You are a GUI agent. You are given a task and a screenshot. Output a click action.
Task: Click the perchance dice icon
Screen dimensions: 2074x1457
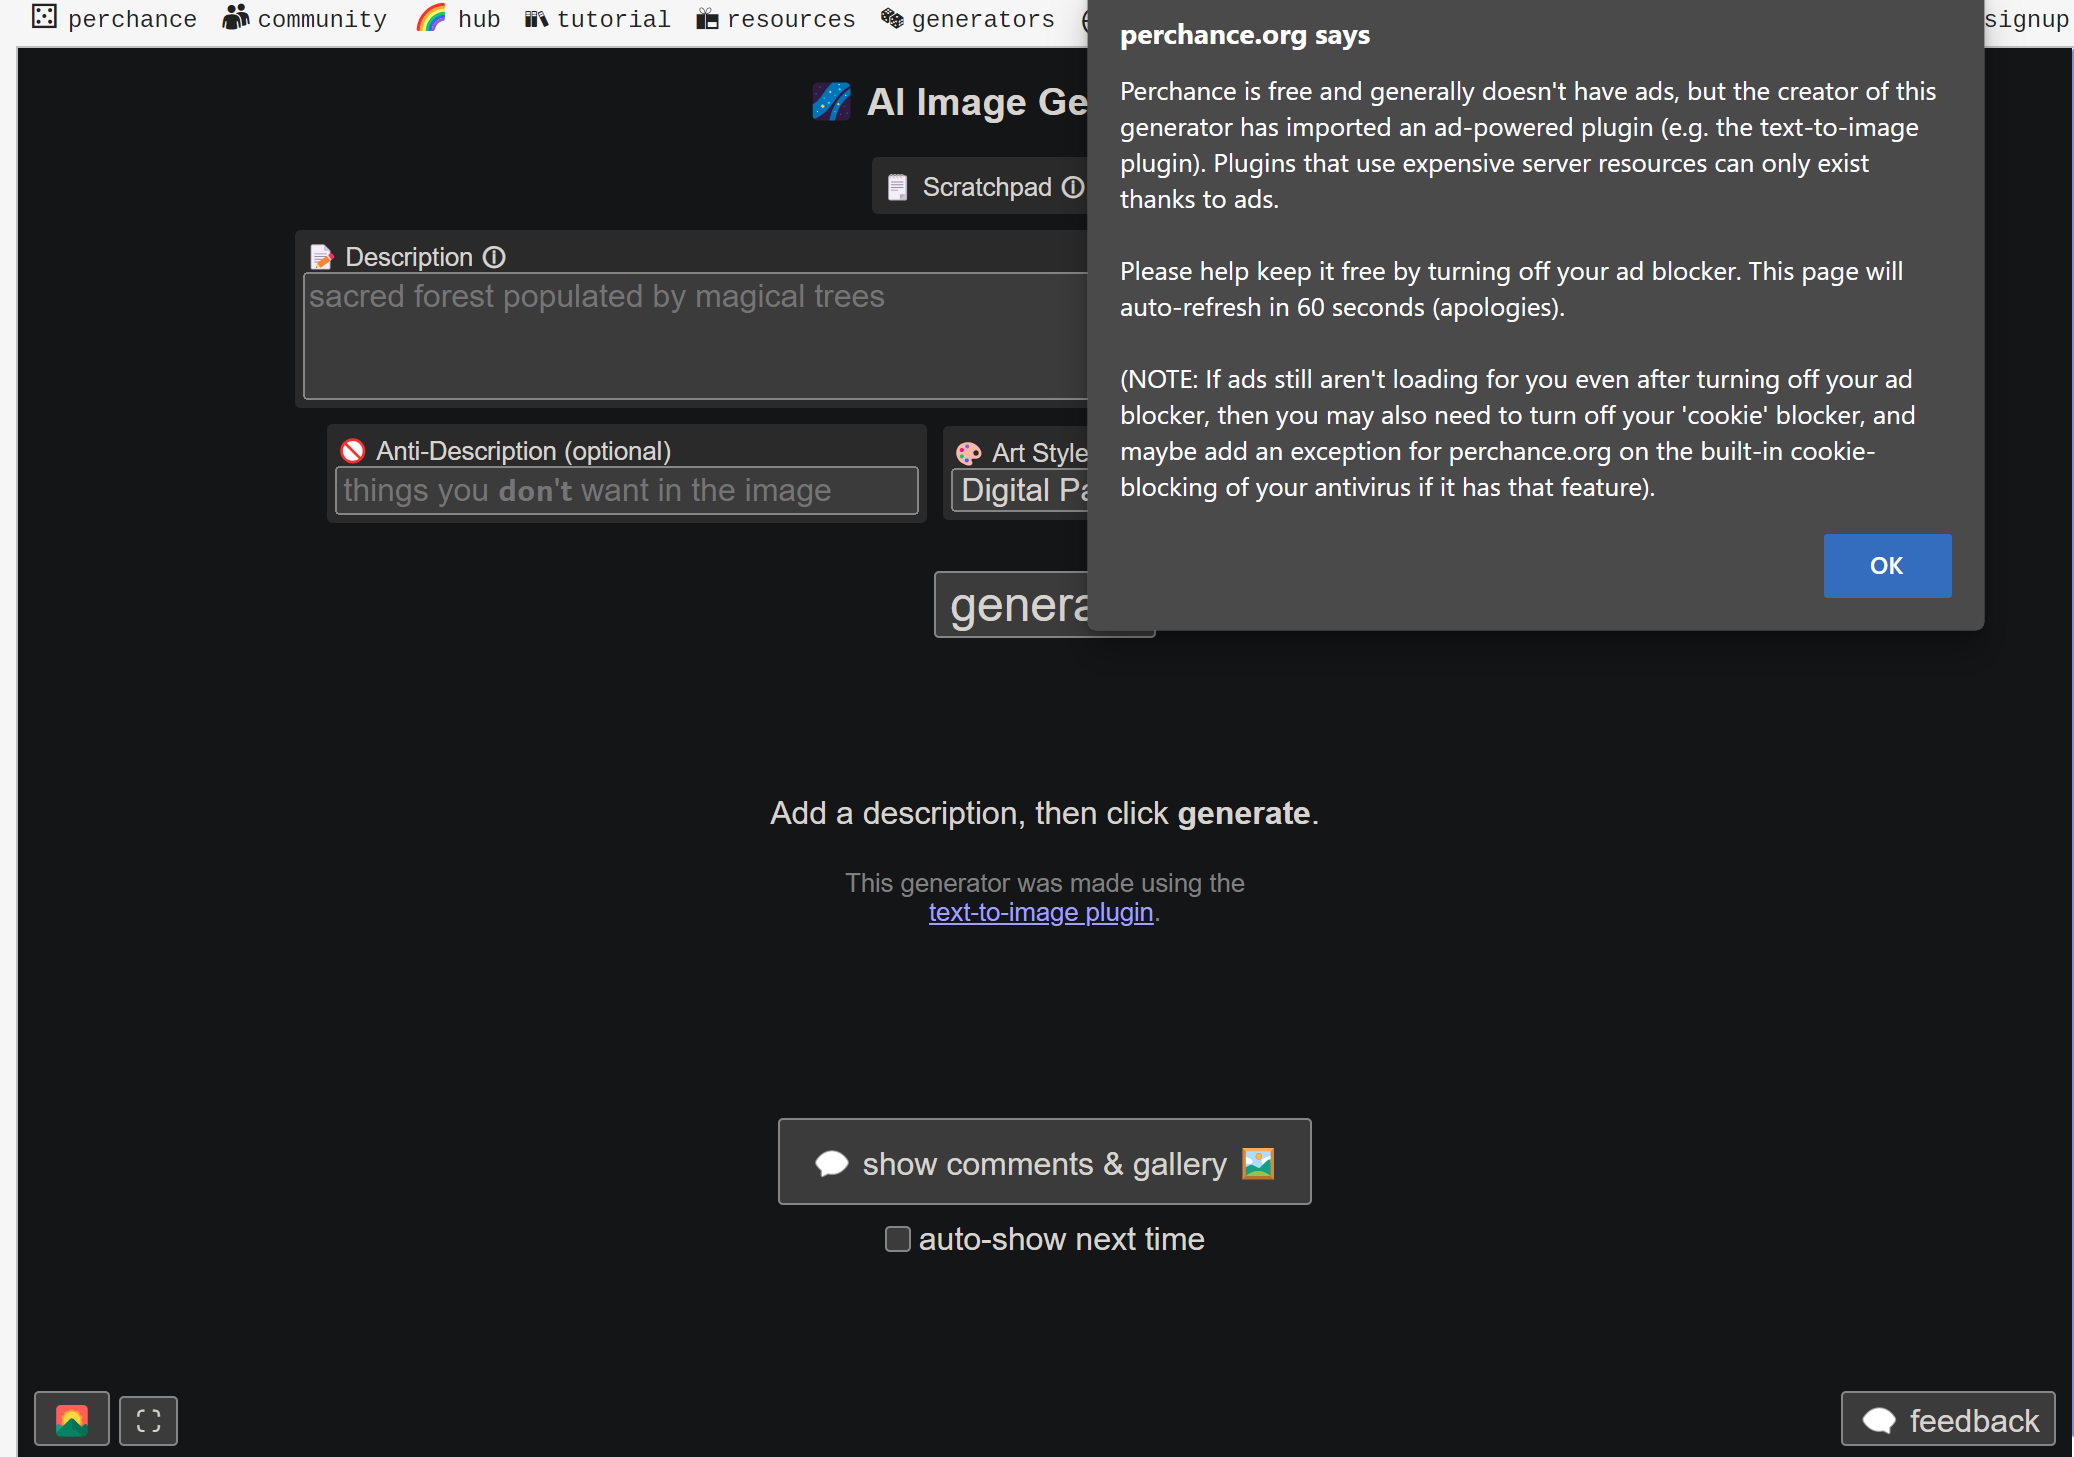[x=44, y=17]
